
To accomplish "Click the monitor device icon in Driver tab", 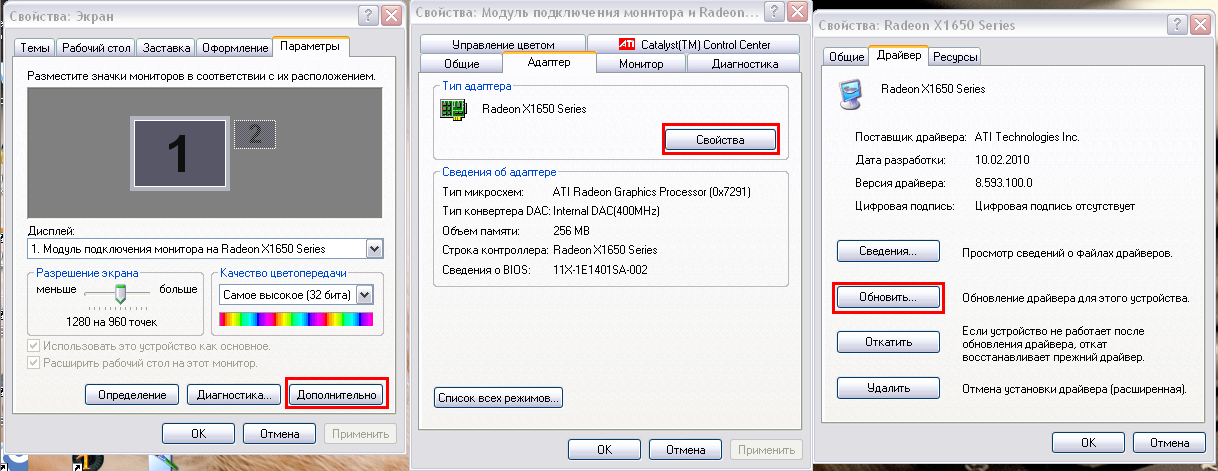I will click(x=852, y=94).
